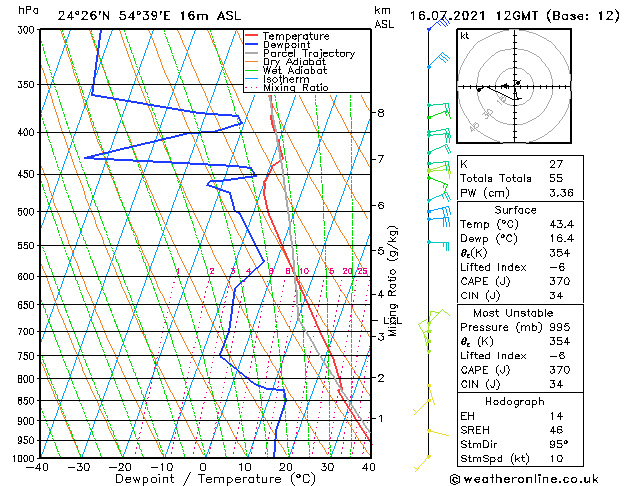
Task: Click the Dry Adiabat legend entry
Action: coord(286,62)
